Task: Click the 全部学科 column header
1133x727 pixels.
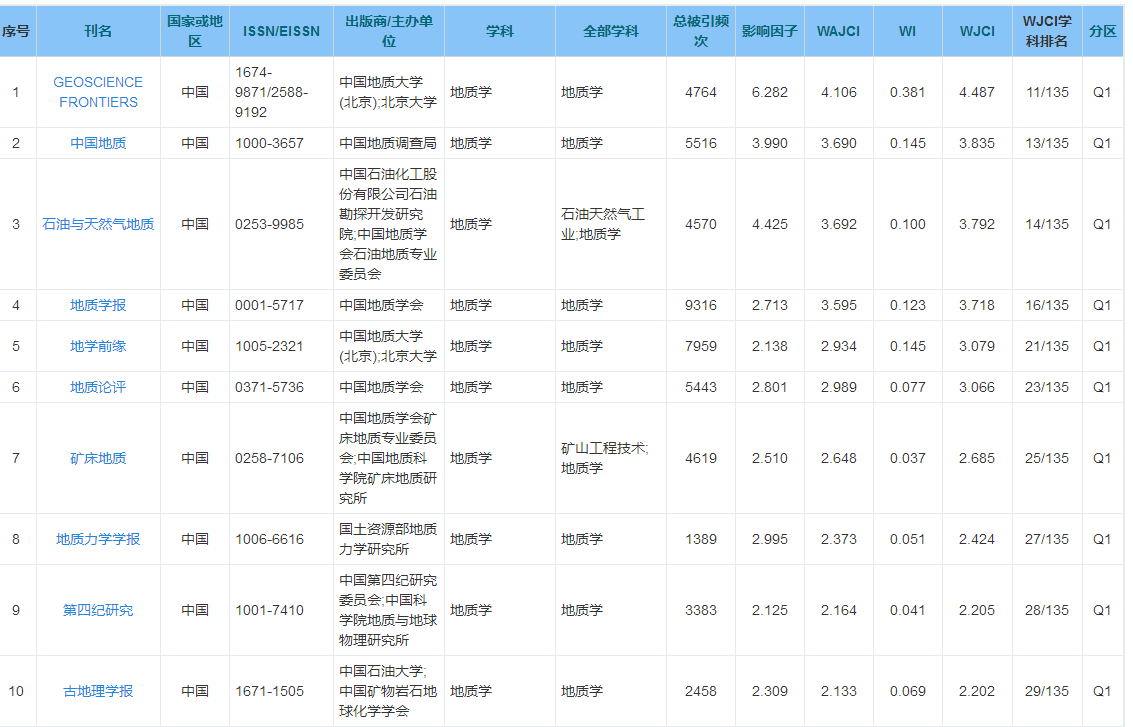Action: click(x=611, y=31)
